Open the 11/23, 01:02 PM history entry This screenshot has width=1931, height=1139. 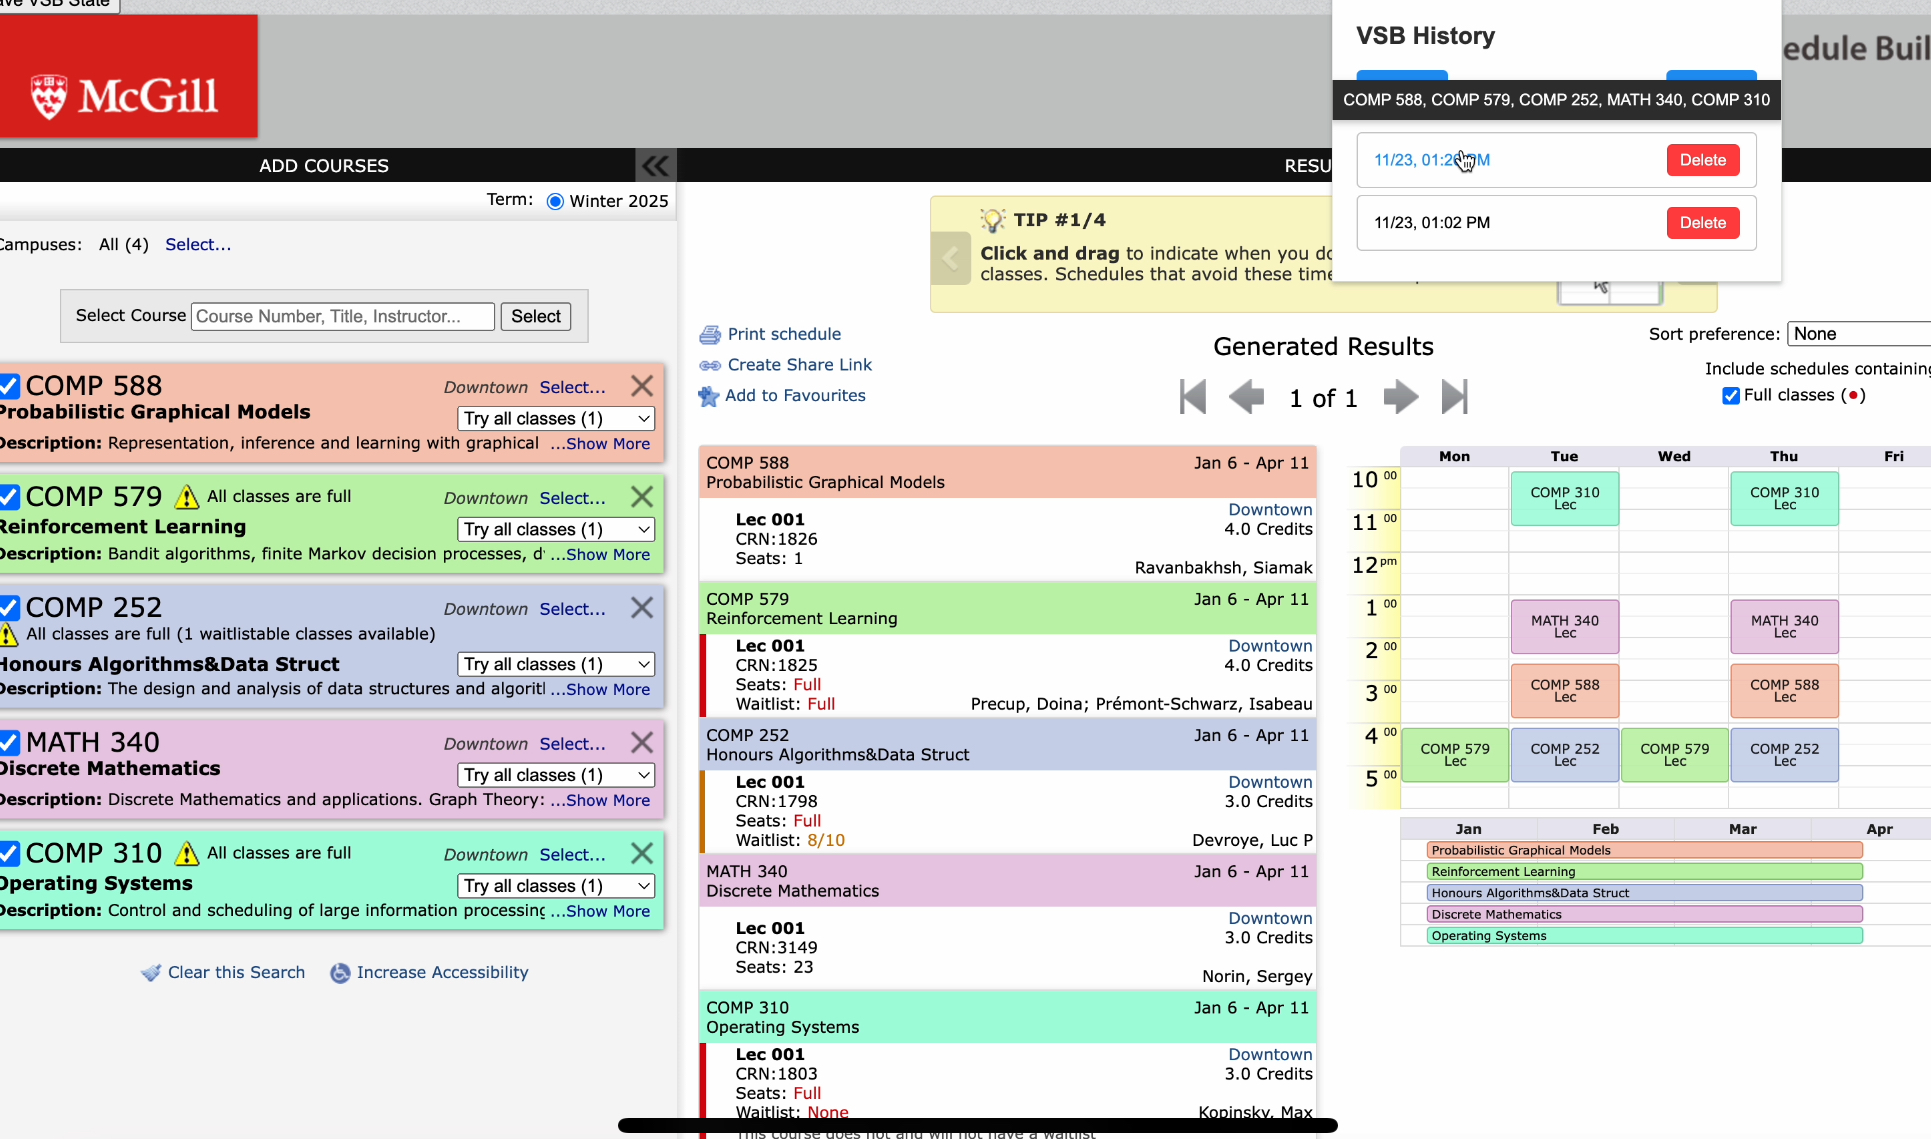pyautogui.click(x=1431, y=223)
